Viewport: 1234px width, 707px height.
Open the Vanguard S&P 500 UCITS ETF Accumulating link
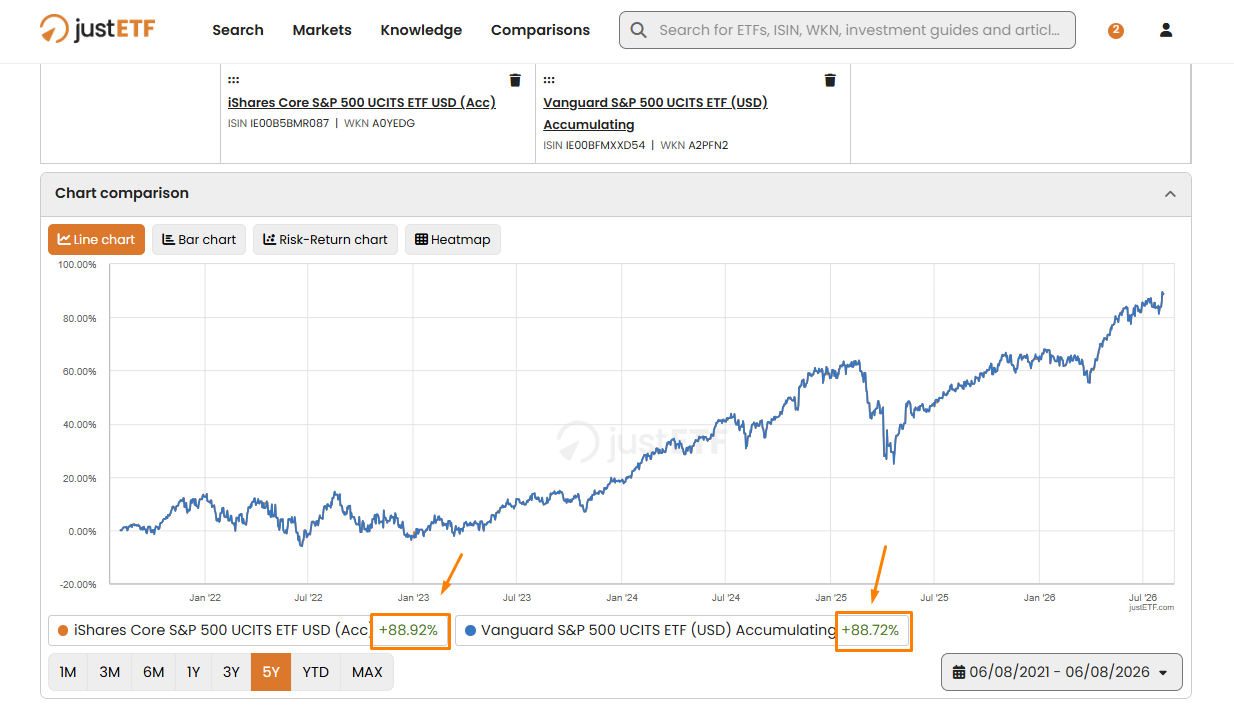click(655, 113)
